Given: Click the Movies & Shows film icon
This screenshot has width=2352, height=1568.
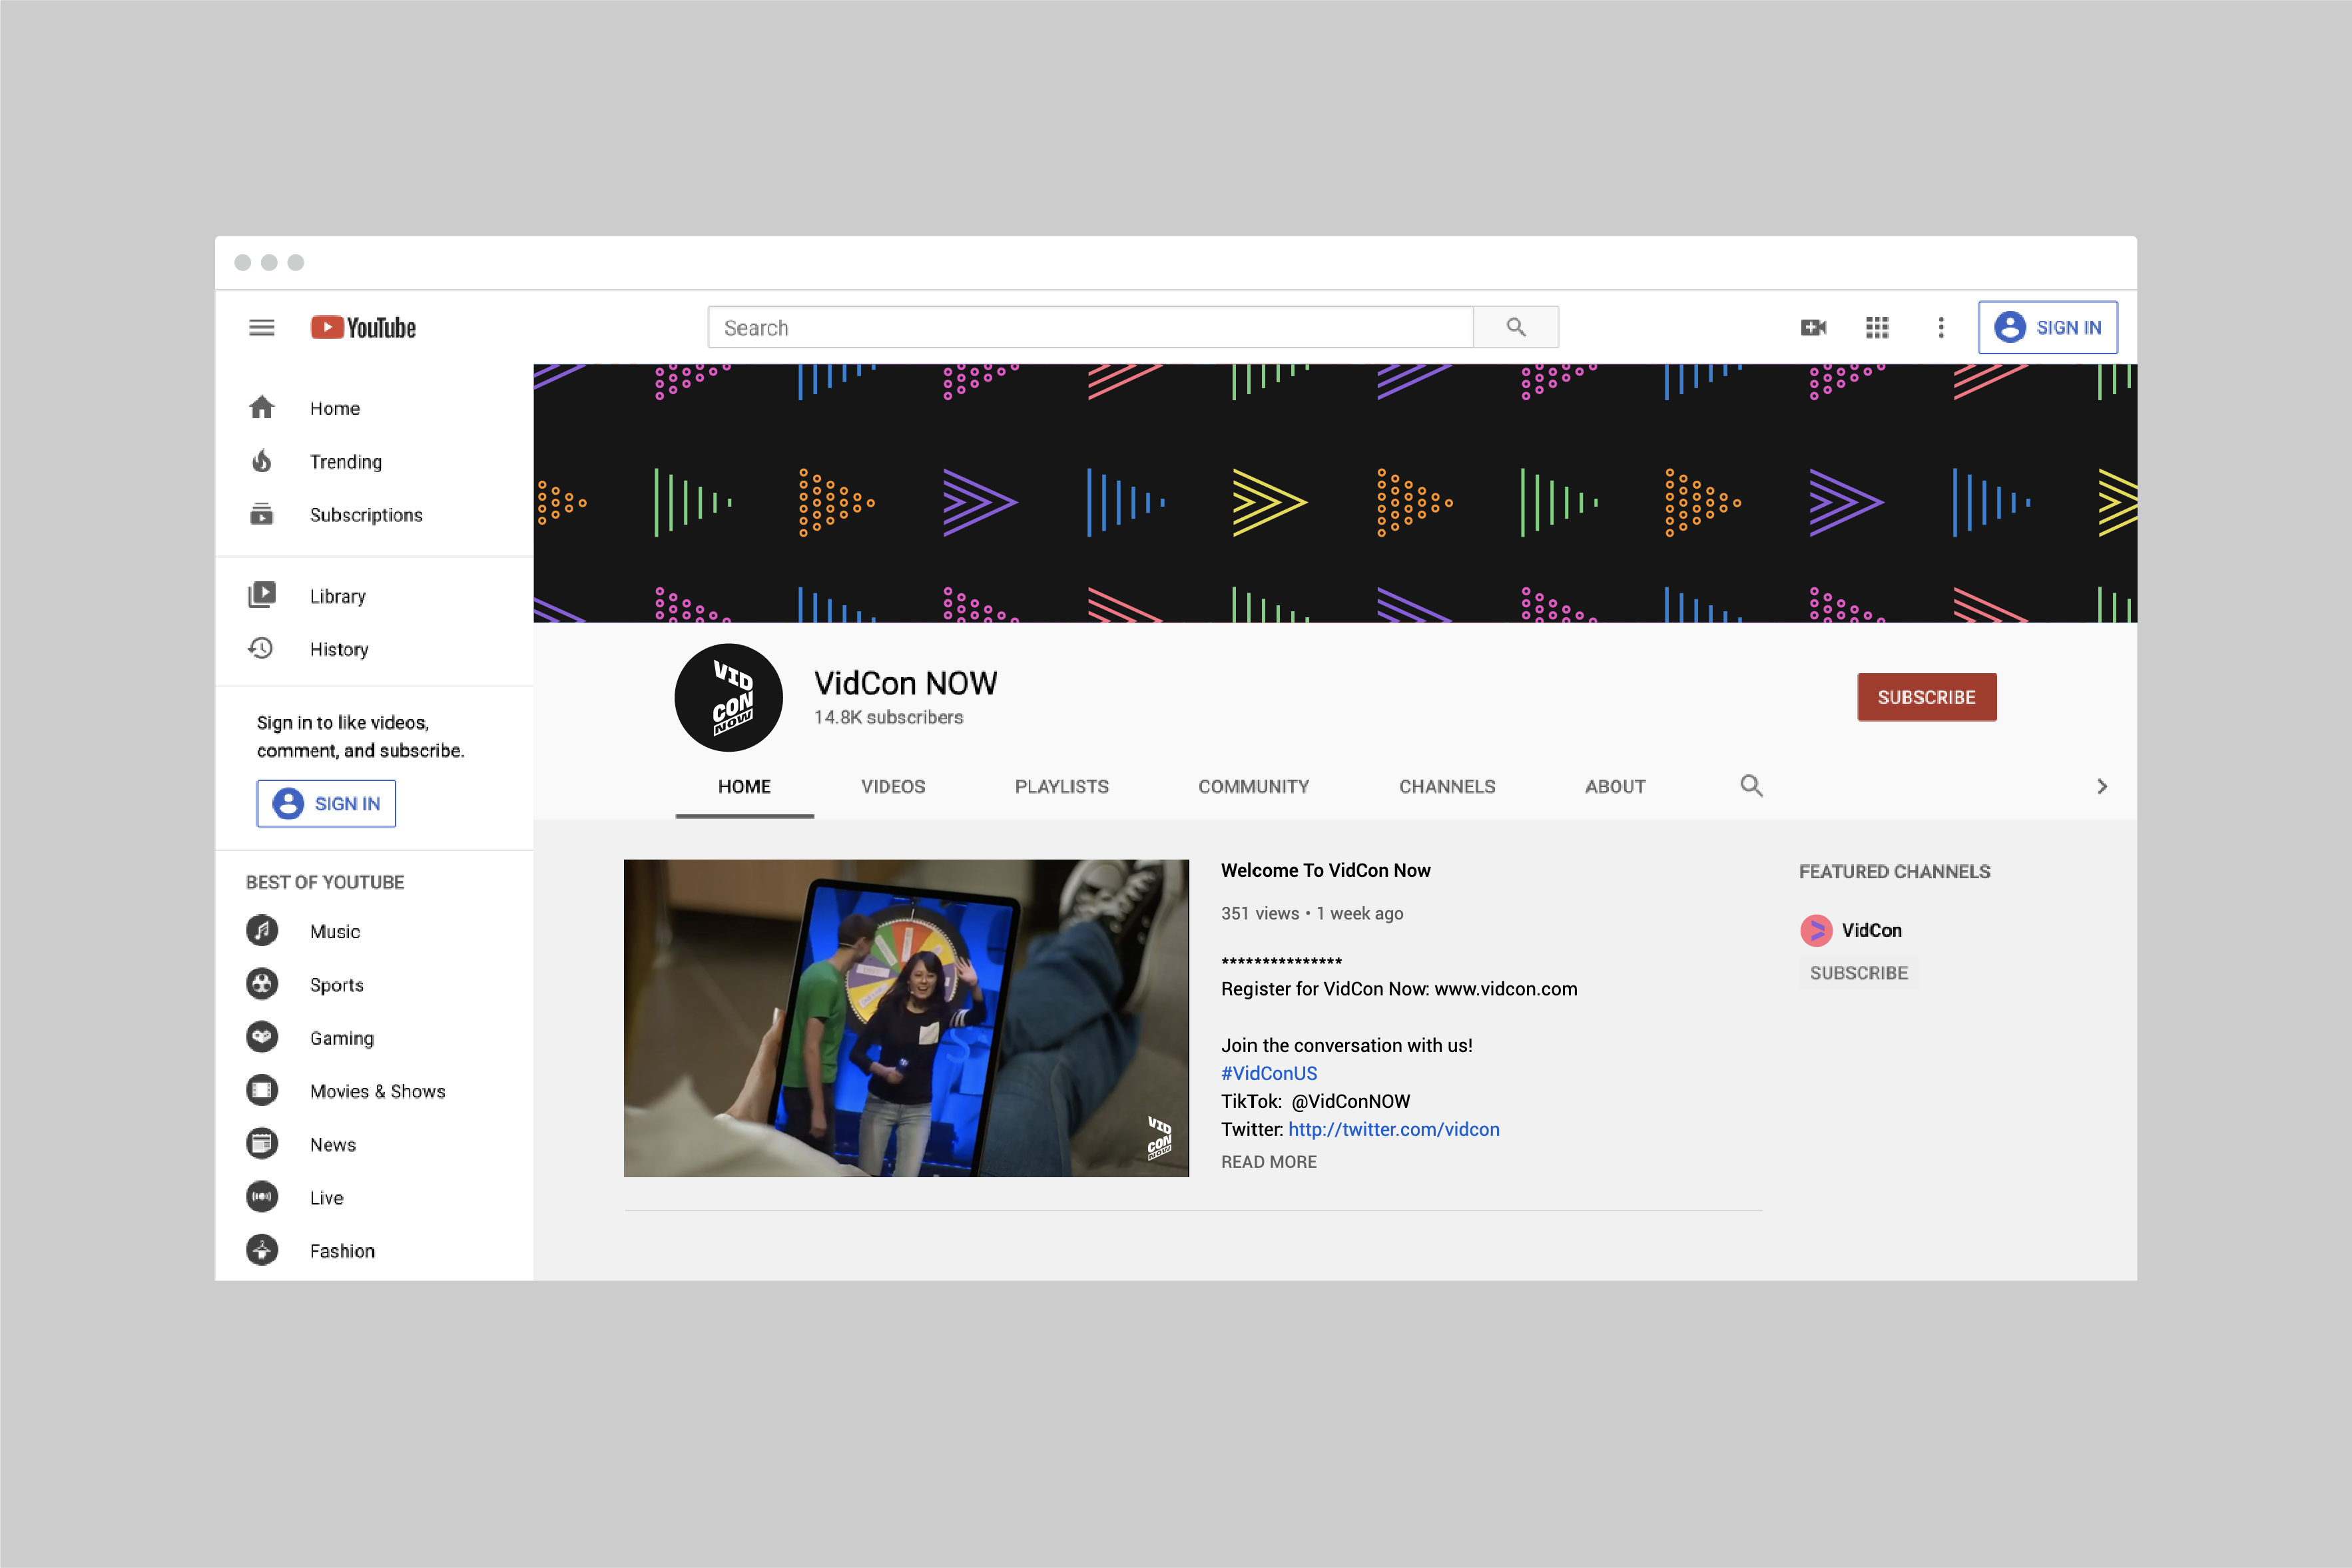Looking at the screenshot, I should 262,1090.
